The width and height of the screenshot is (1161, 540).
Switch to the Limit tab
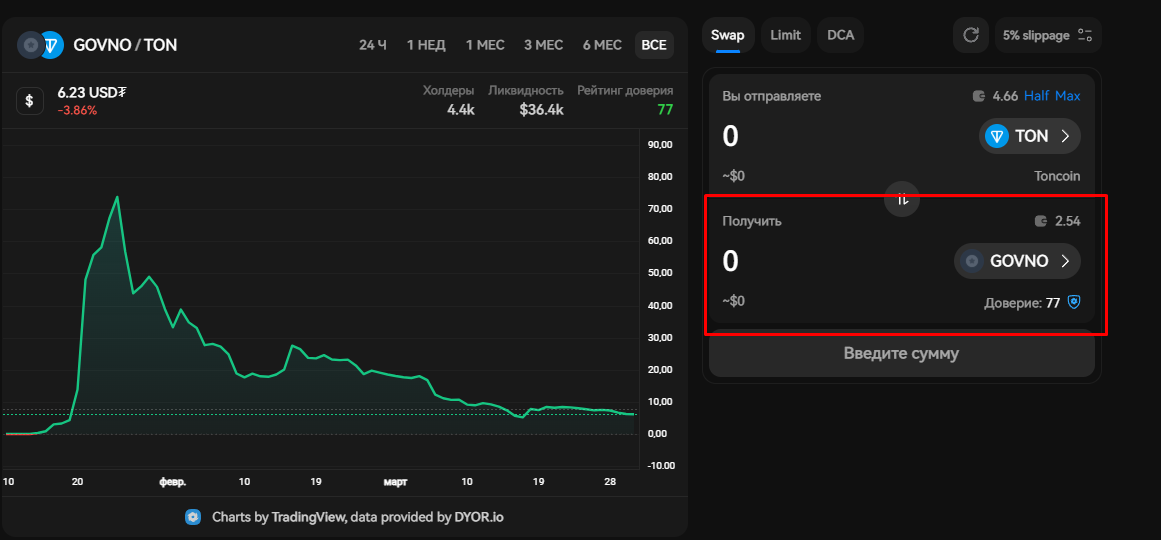pos(786,35)
